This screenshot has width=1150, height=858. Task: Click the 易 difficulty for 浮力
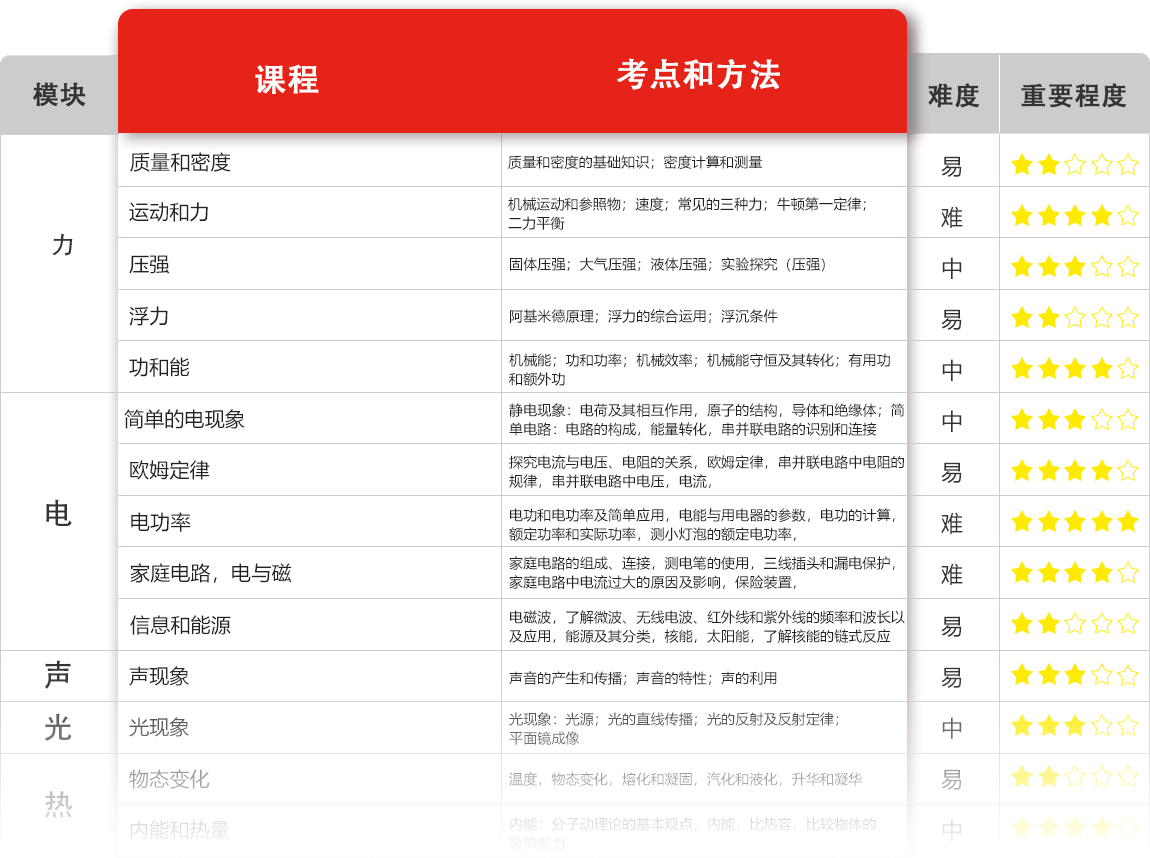(x=952, y=319)
